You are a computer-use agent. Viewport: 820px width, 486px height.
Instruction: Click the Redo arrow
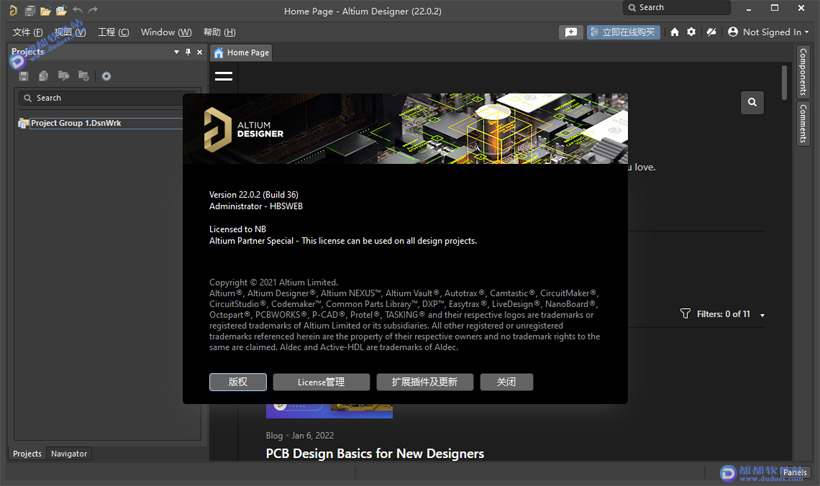point(93,10)
